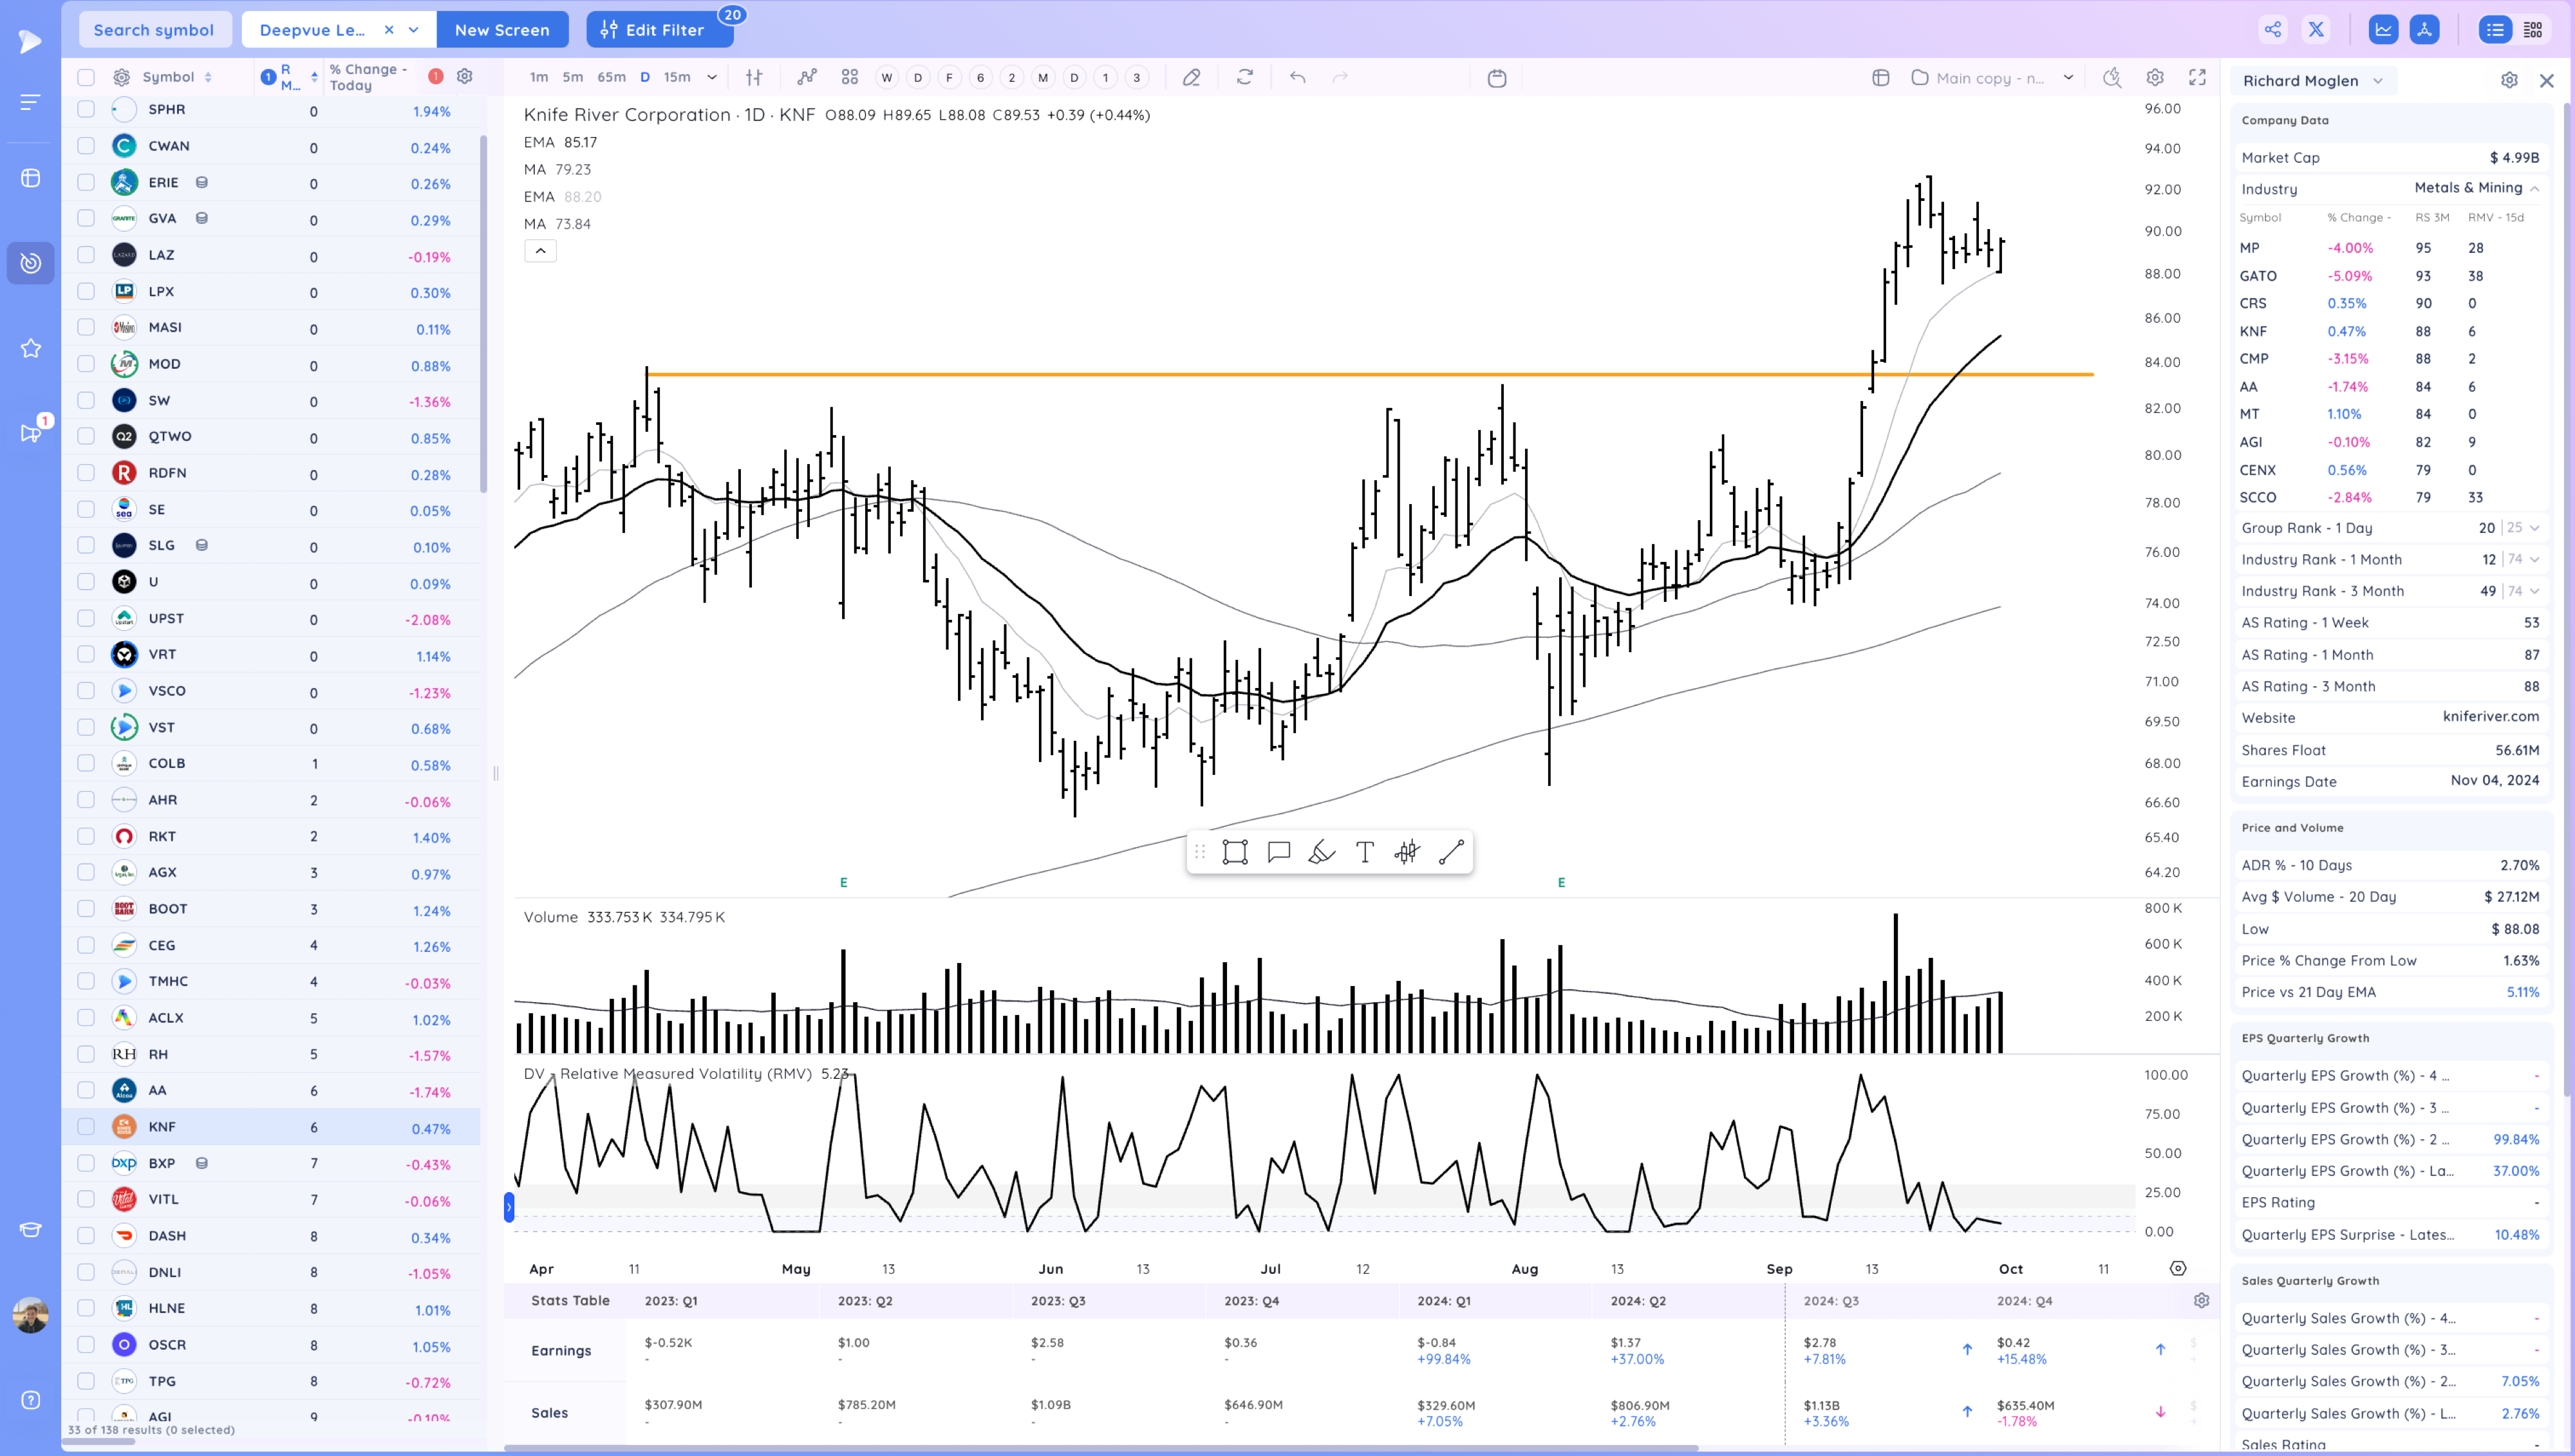Open the help question mark icon
Viewport: 2575px width, 1456px height.
tap(31, 1400)
